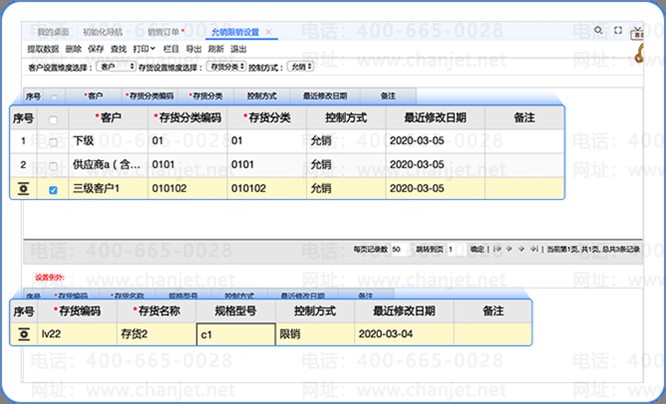Viewport: 666px width, 404px height.
Task: Go to the next page arrow
Action: point(521,249)
